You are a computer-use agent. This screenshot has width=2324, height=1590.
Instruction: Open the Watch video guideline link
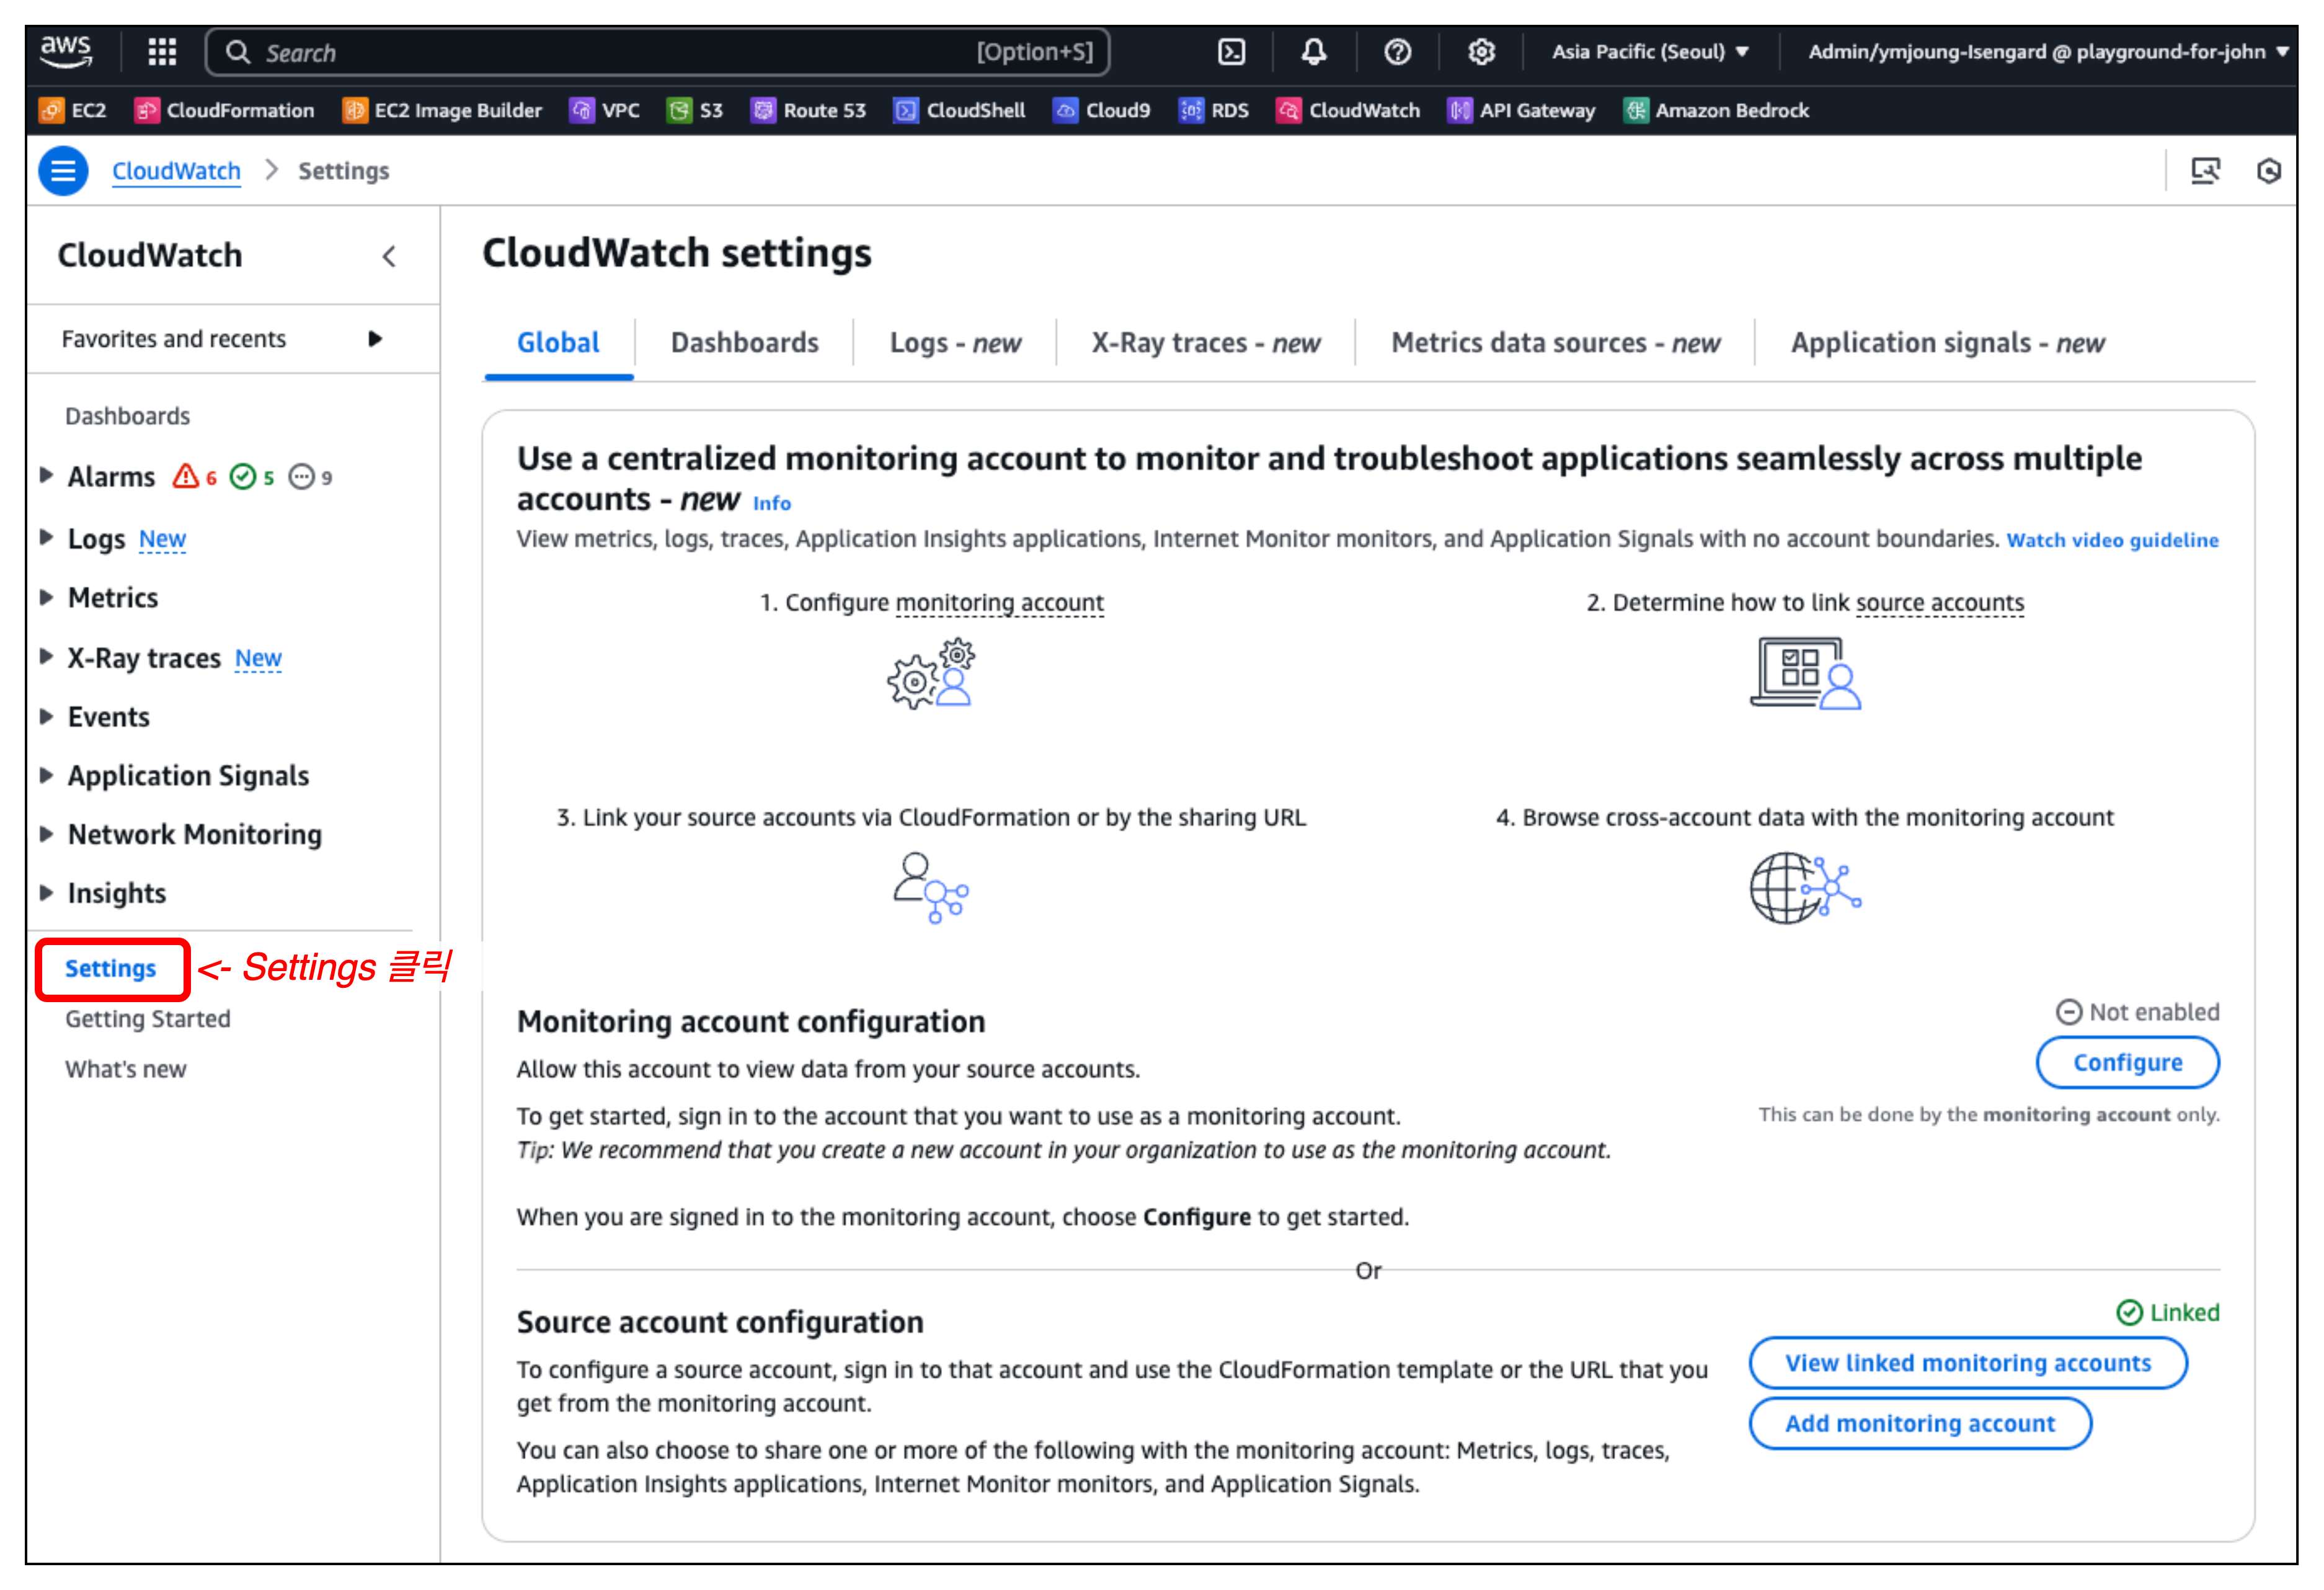2112,540
